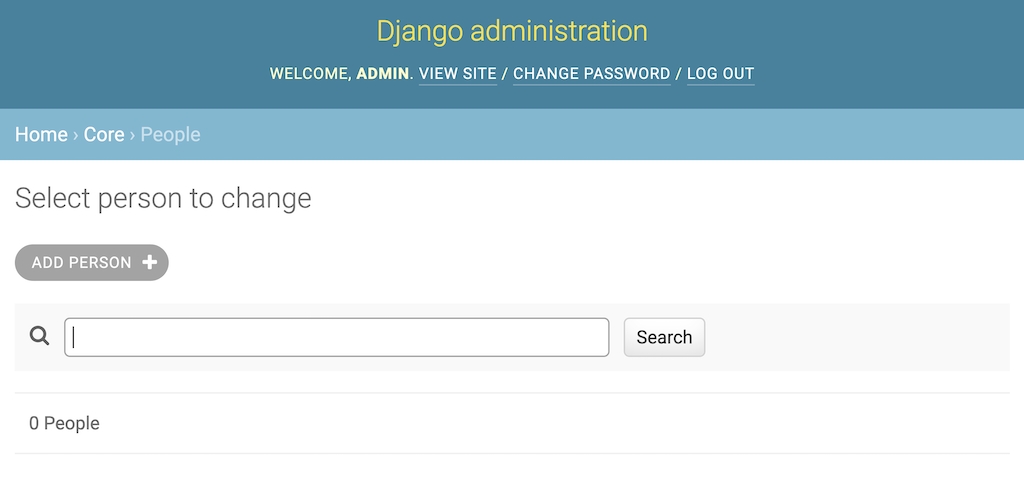This screenshot has width=1024, height=483.
Task: Click the magnifying glass search icon
Action: coord(39,337)
